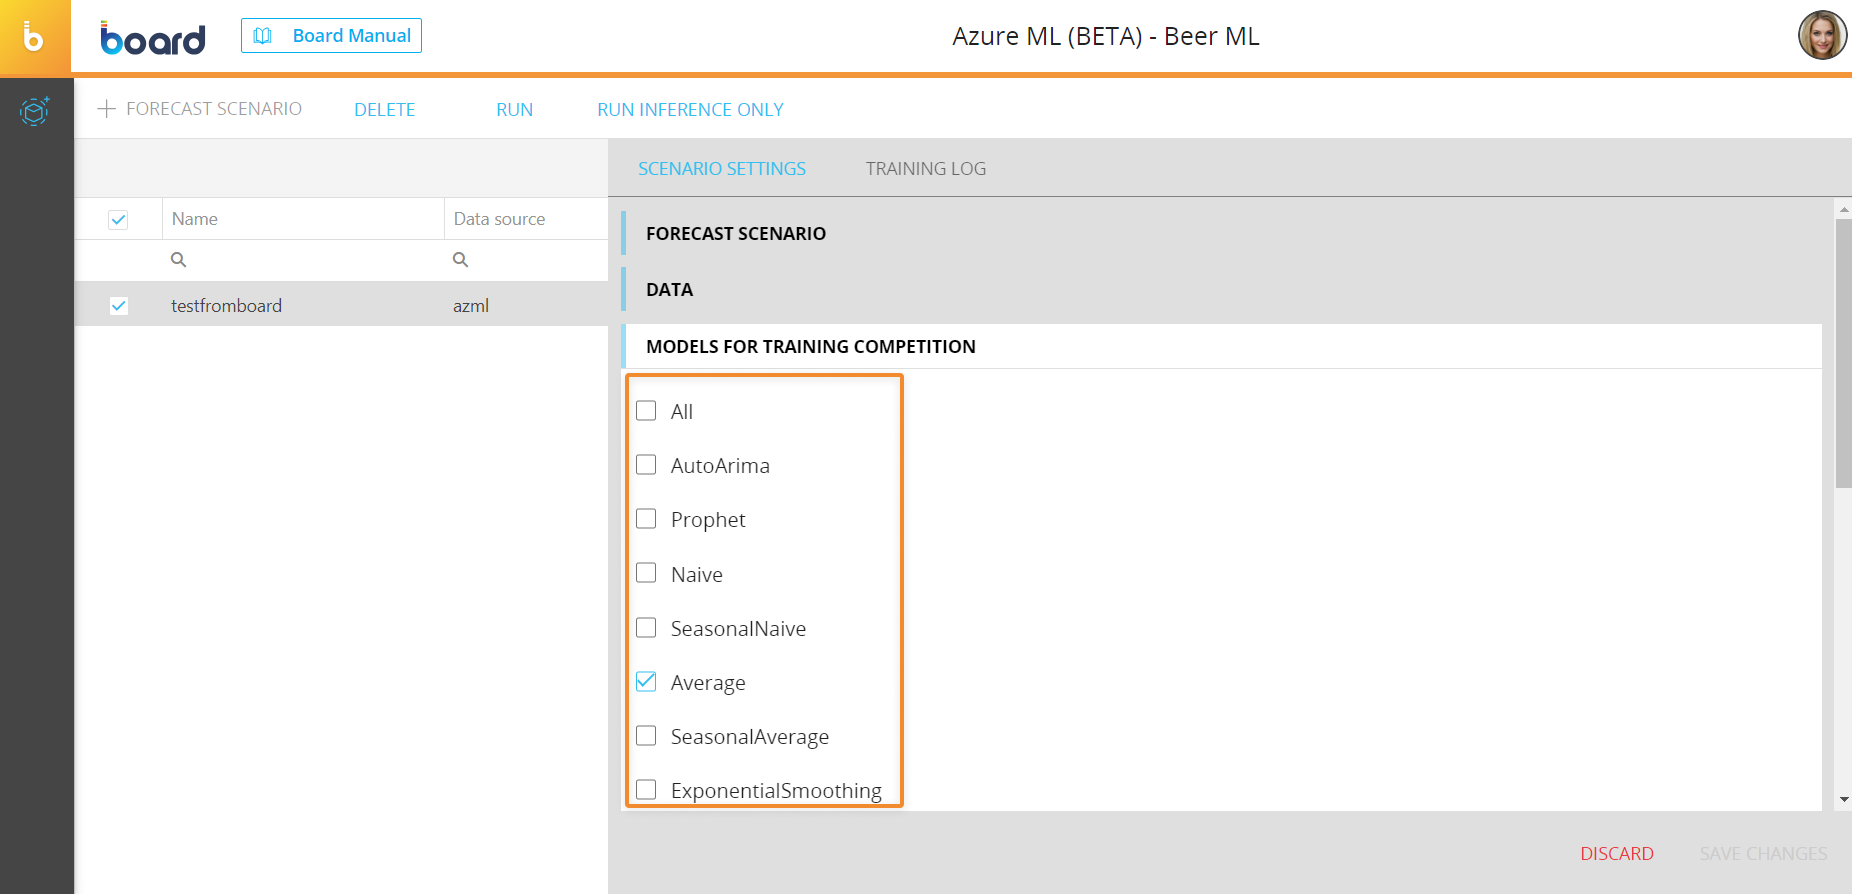Click the Name column search icon
This screenshot has height=894, width=1852.
(x=178, y=259)
